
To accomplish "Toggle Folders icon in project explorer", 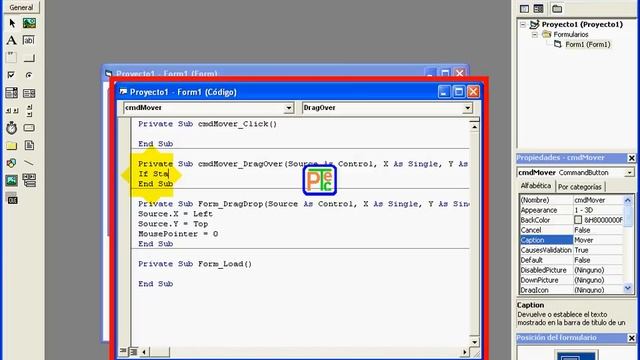I will pos(557,9).
